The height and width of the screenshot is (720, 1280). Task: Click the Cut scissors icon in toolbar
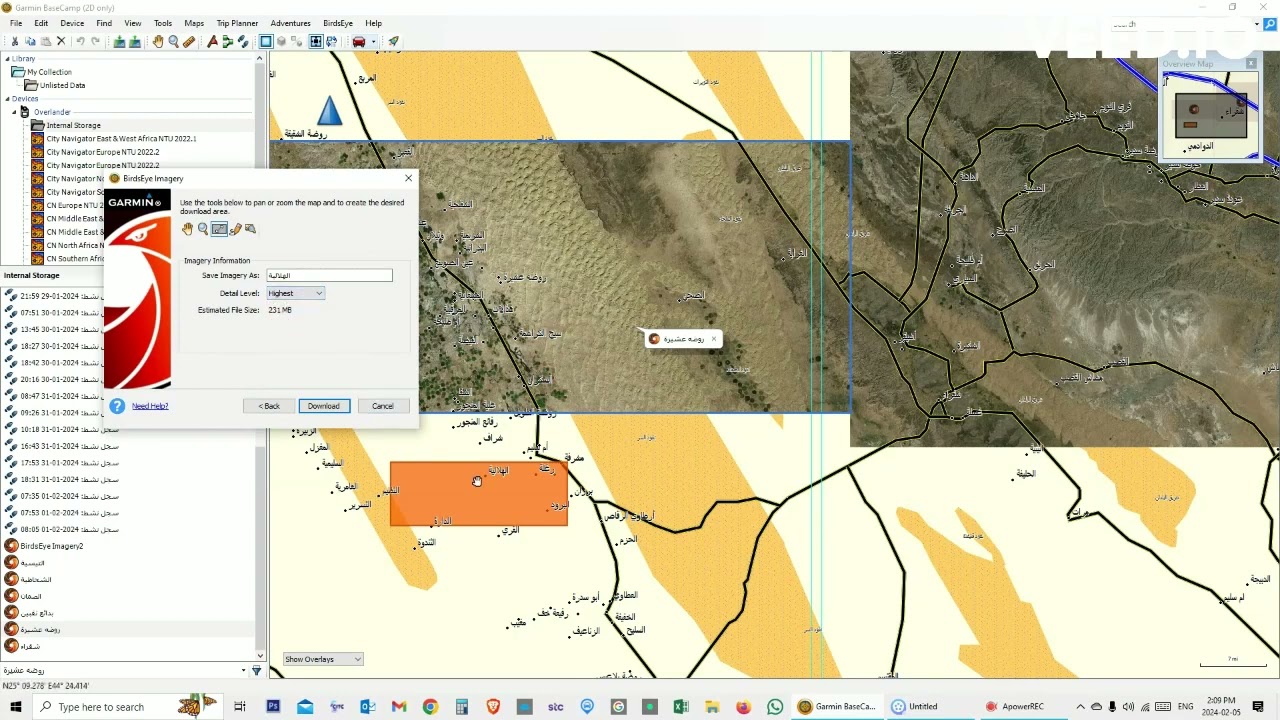point(14,42)
